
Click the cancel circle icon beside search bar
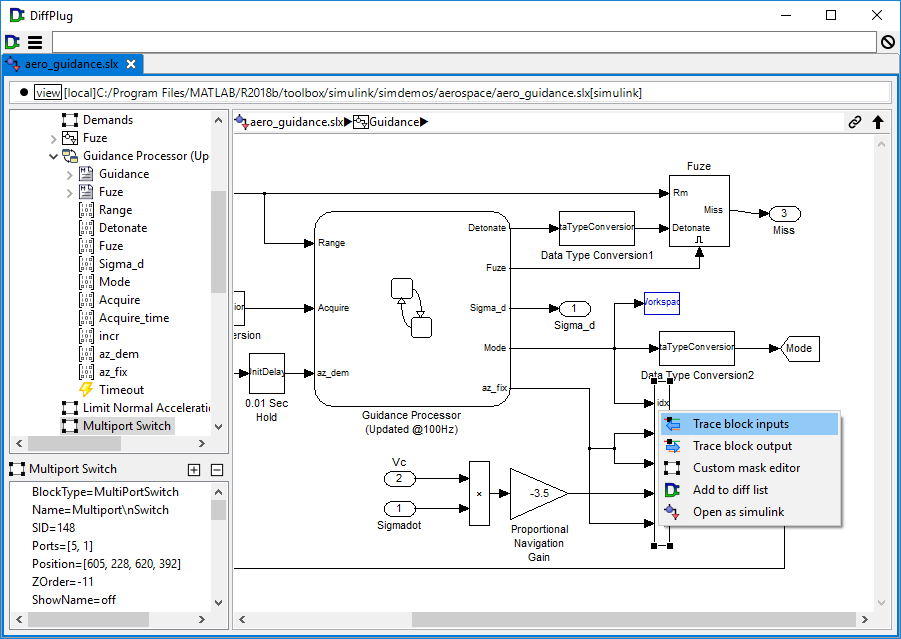tap(888, 42)
